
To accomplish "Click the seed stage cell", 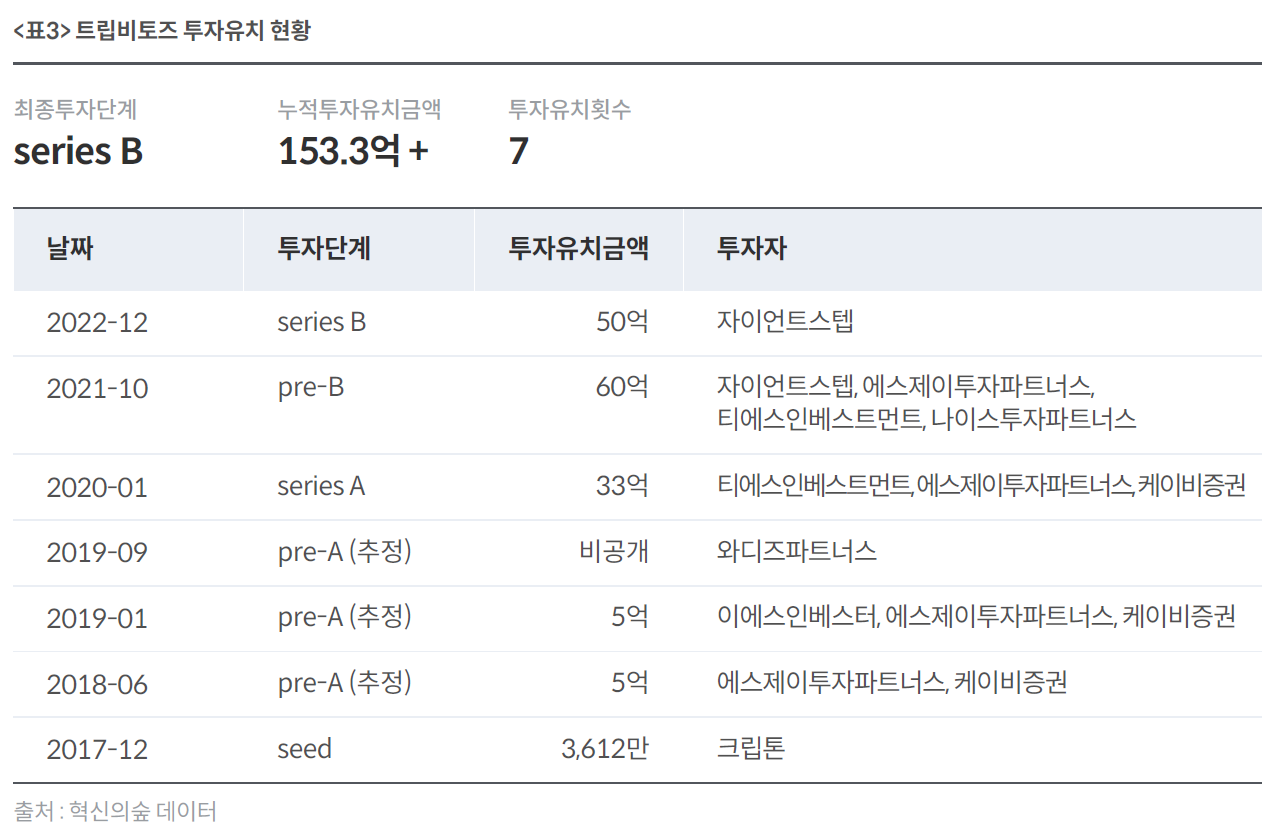I will click(305, 749).
